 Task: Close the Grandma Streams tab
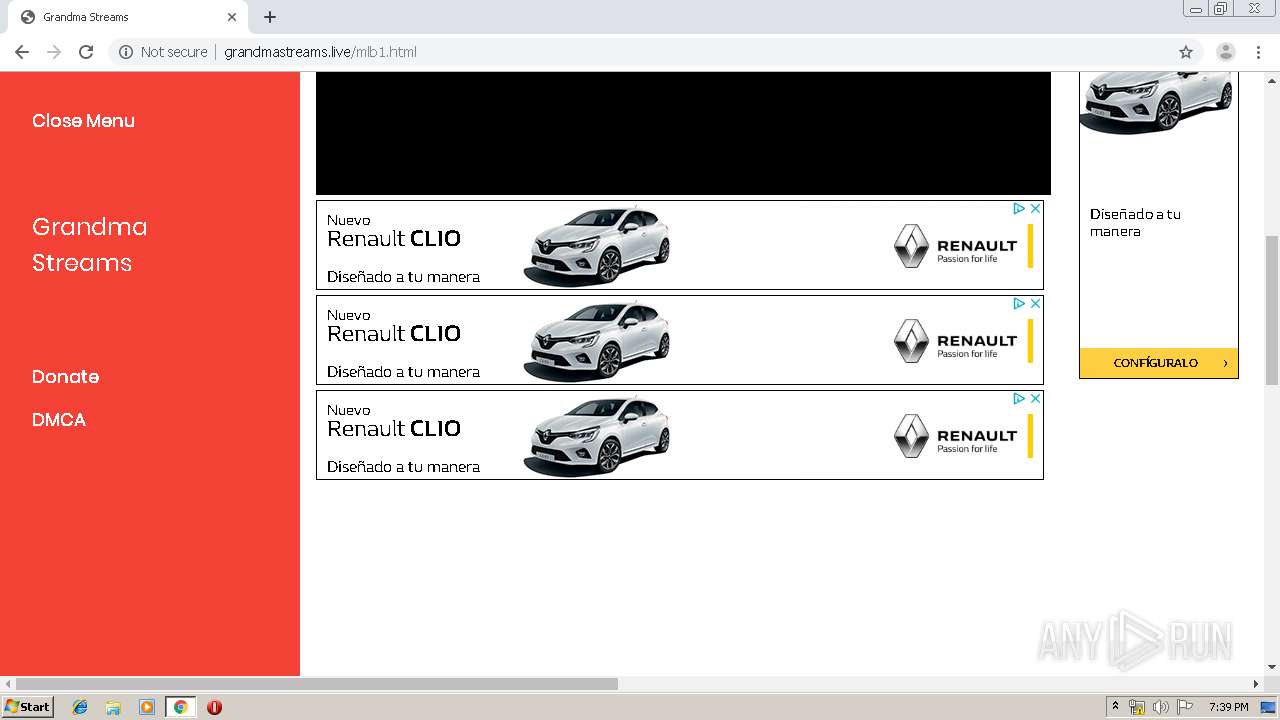tap(231, 17)
